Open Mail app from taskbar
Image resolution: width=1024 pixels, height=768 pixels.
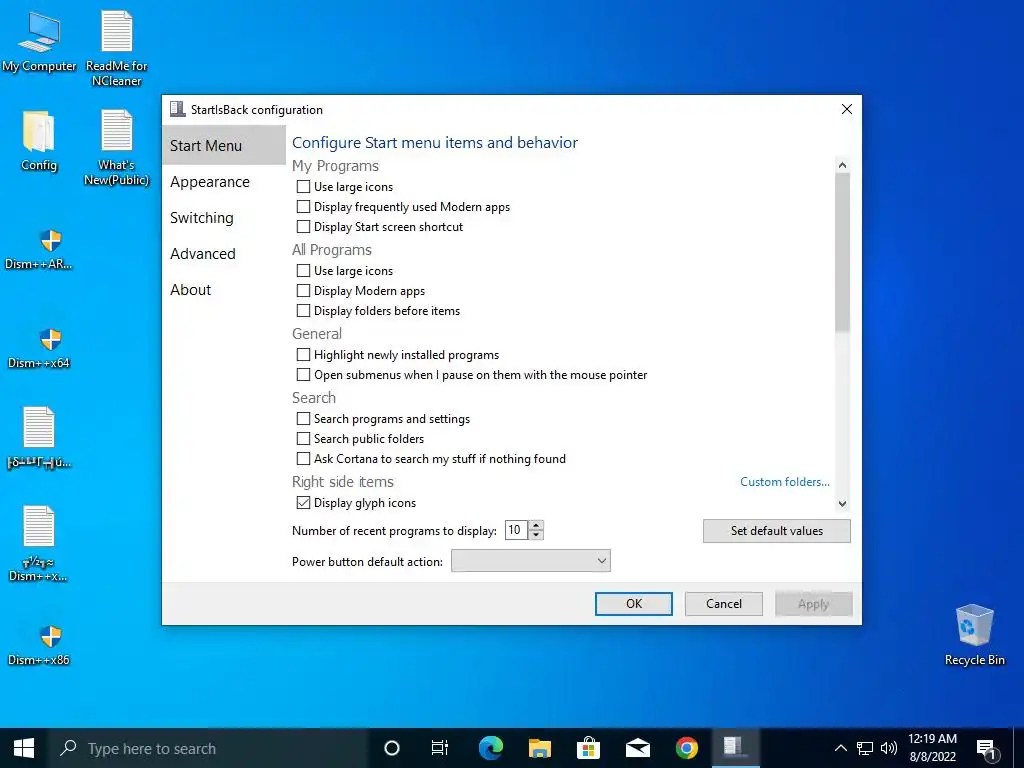(637, 748)
